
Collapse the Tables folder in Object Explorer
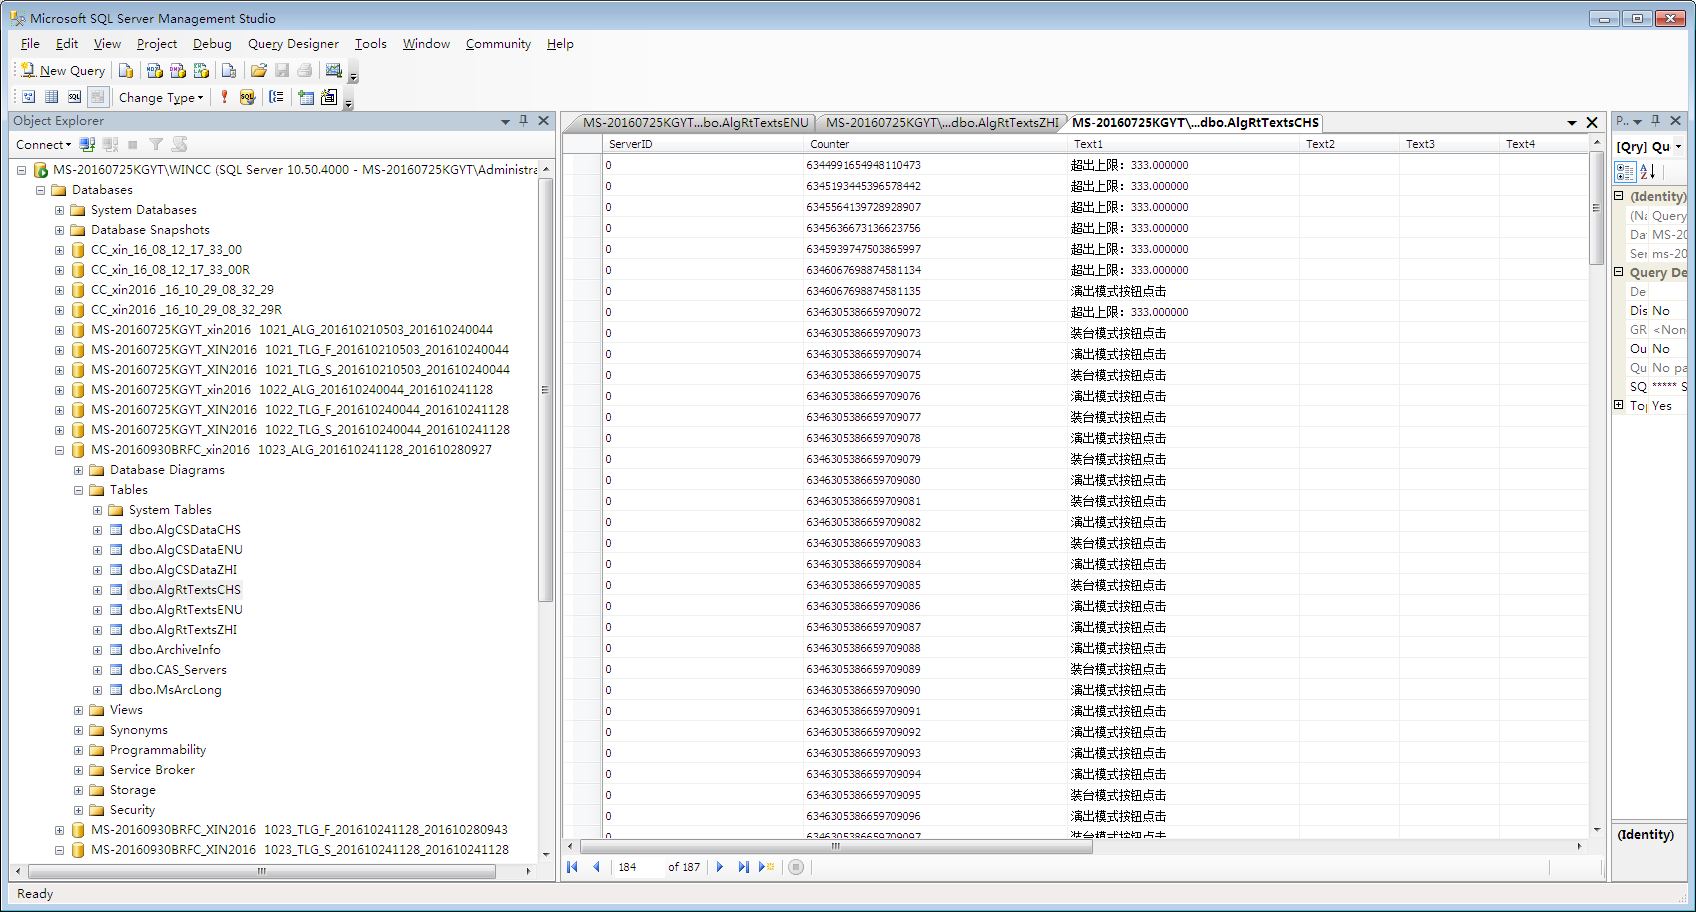click(x=78, y=490)
